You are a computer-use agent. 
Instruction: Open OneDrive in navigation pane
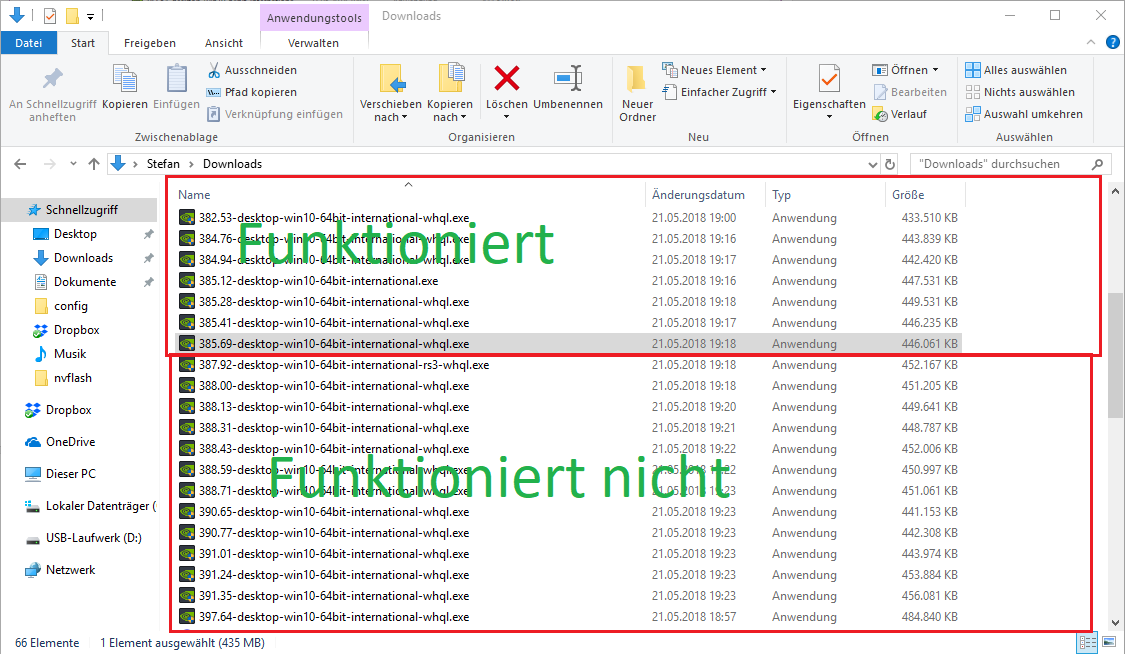point(70,442)
